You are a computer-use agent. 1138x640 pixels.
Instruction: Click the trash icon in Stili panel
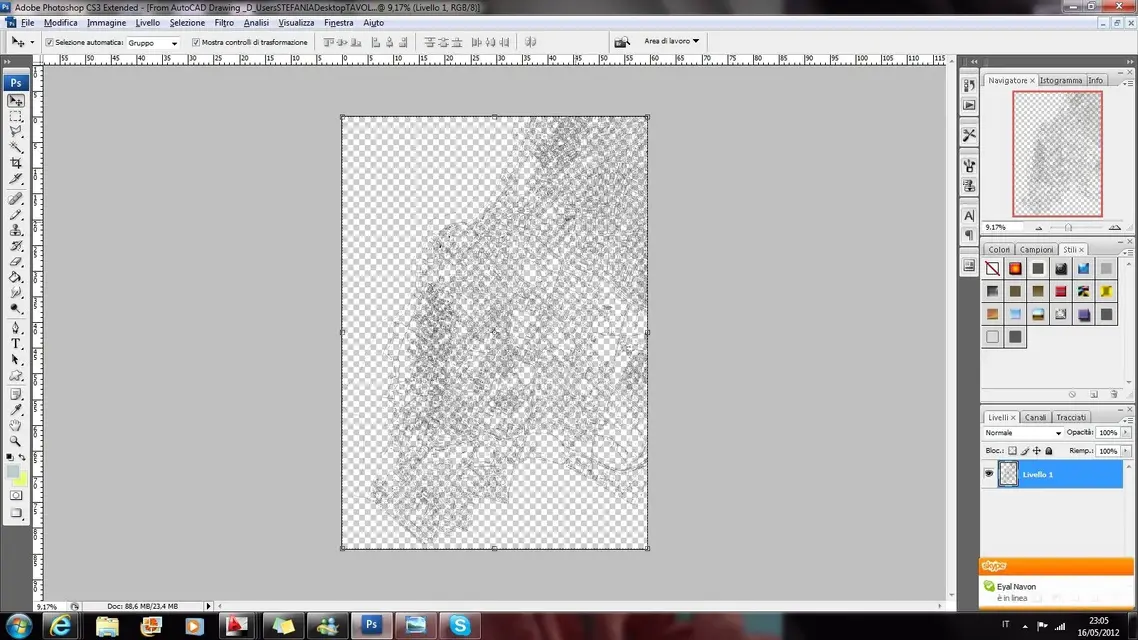(1114, 395)
